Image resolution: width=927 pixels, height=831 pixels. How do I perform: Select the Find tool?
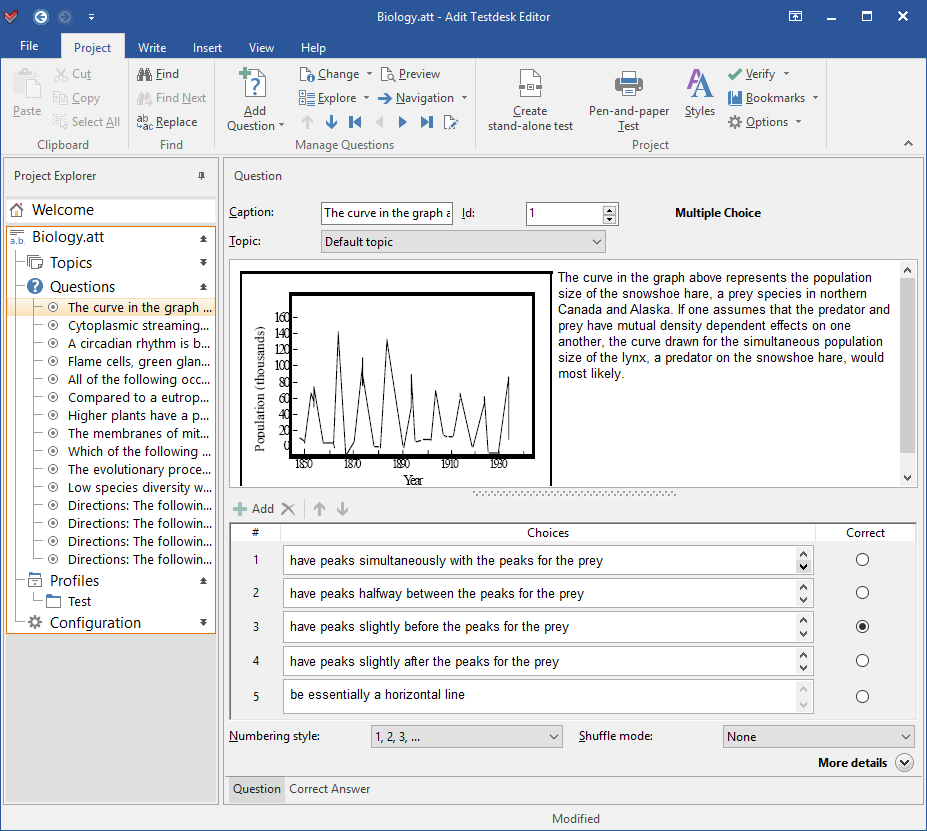tap(158, 74)
